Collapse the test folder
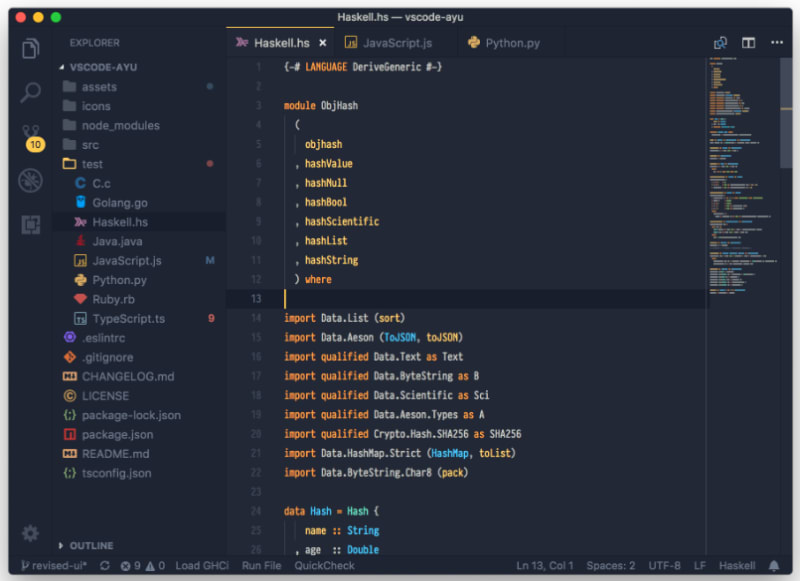 139,164
